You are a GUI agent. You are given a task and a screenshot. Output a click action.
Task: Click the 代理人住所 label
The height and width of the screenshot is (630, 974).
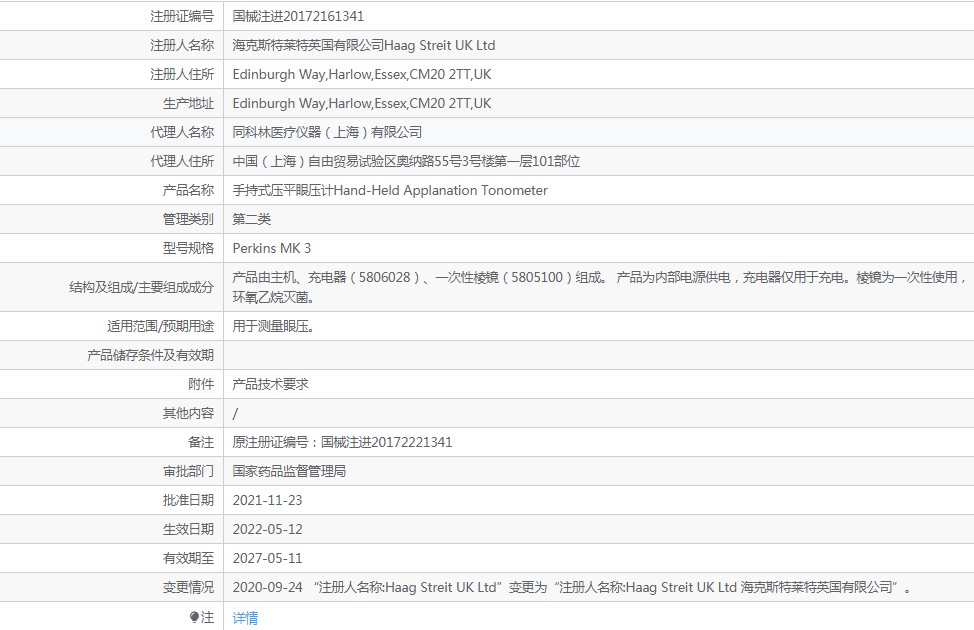182,162
